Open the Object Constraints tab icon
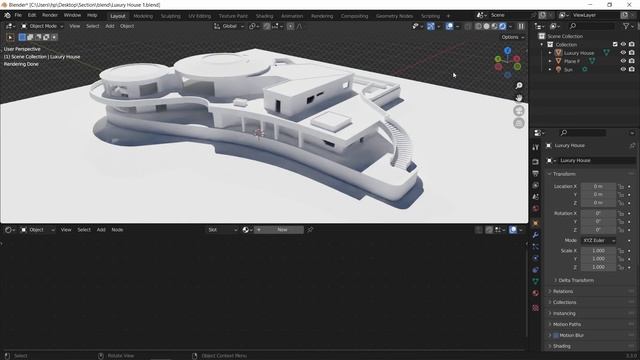 point(536,270)
